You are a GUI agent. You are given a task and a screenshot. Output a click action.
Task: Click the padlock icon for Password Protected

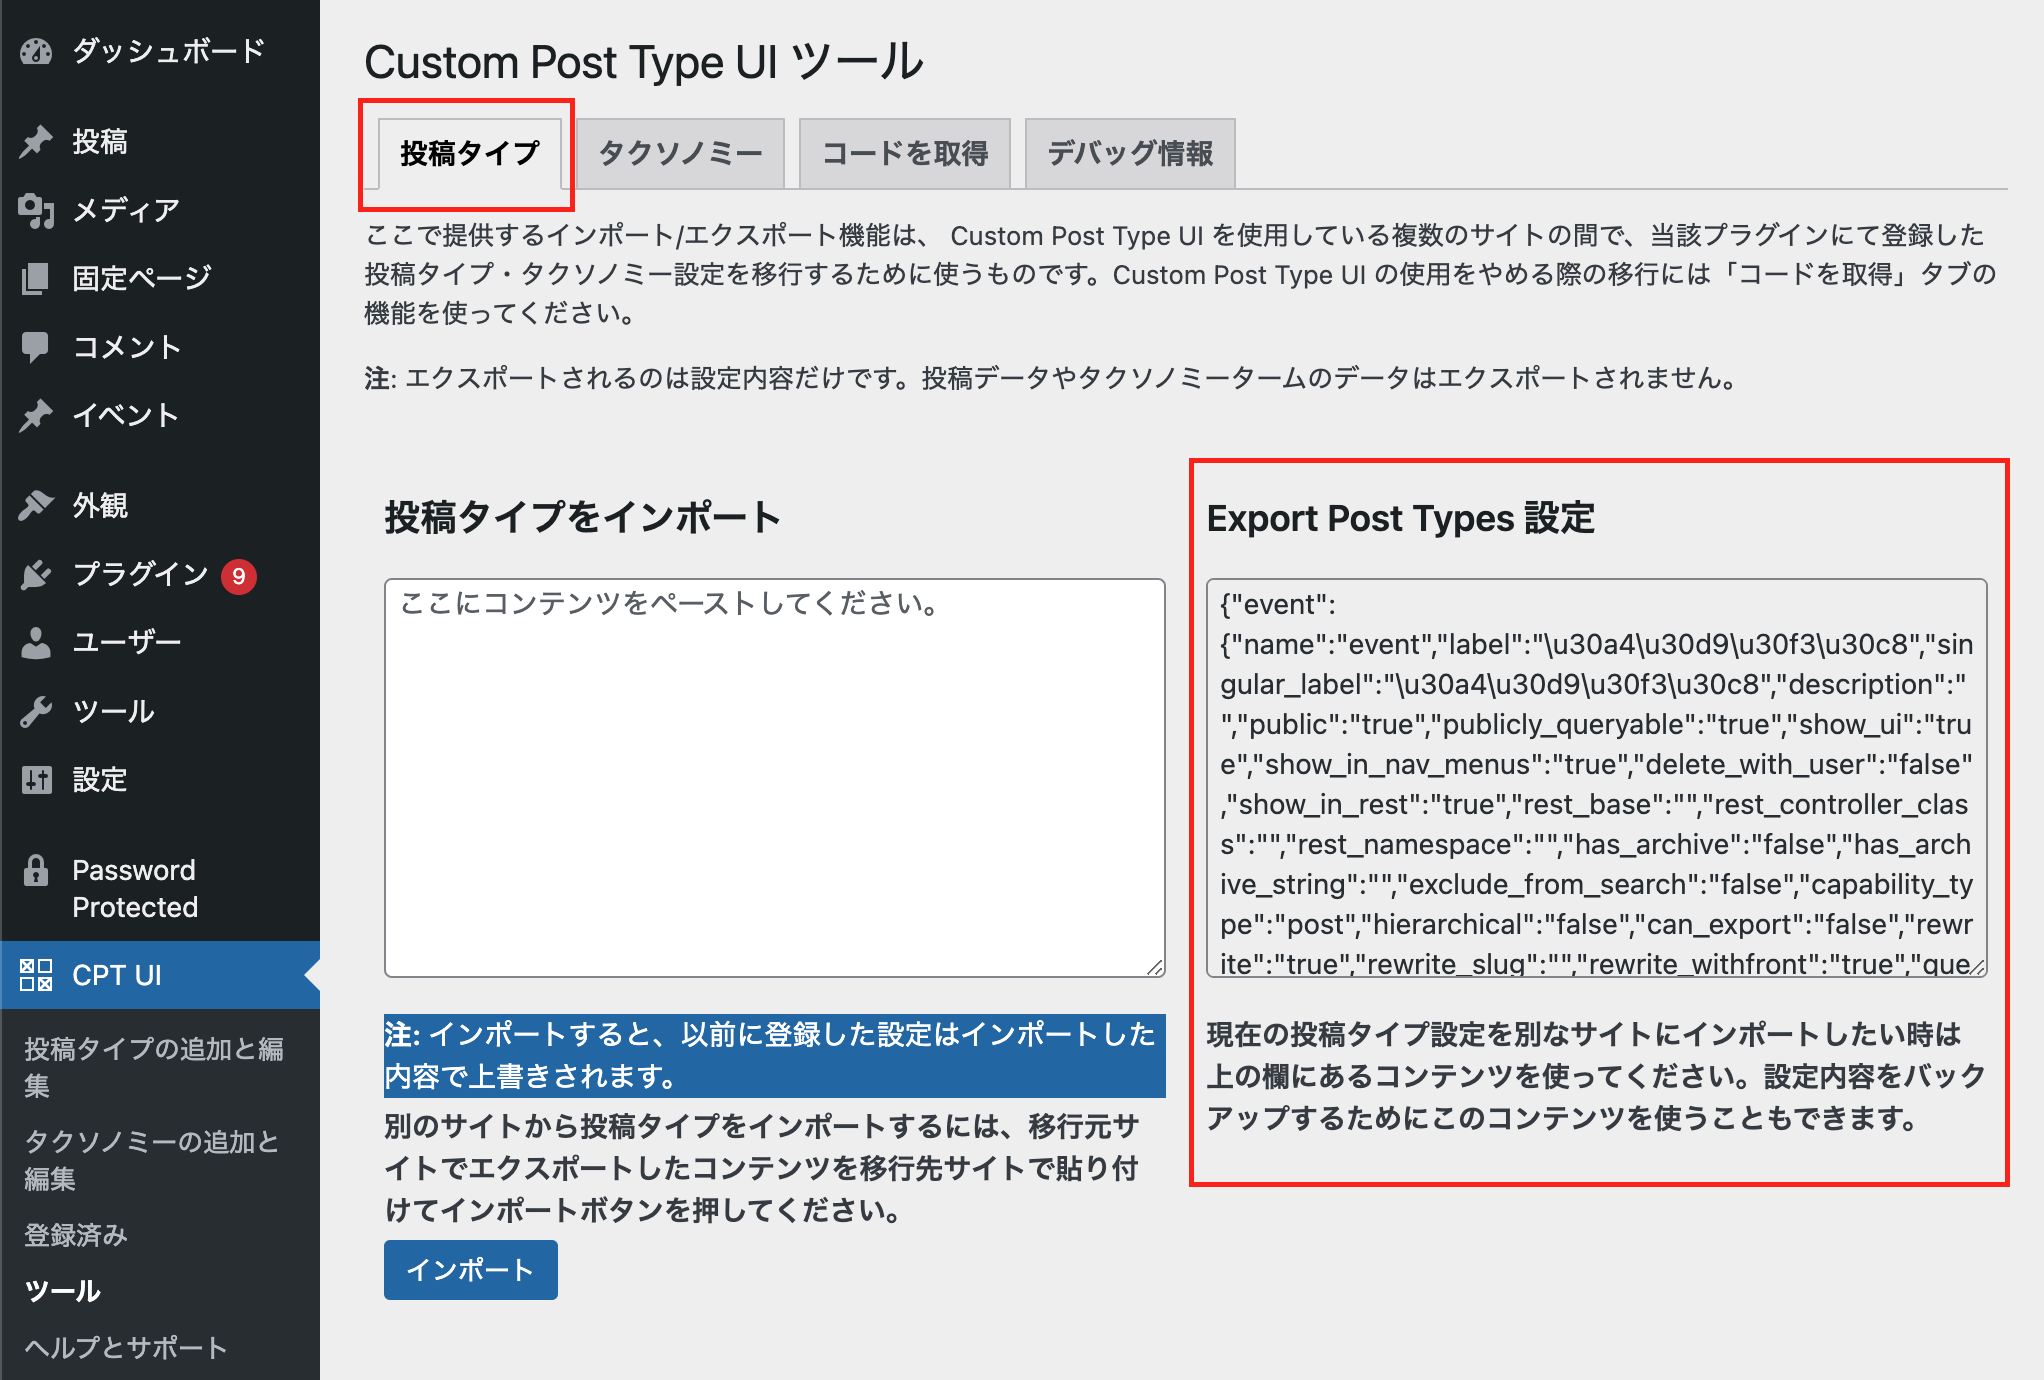(36, 871)
